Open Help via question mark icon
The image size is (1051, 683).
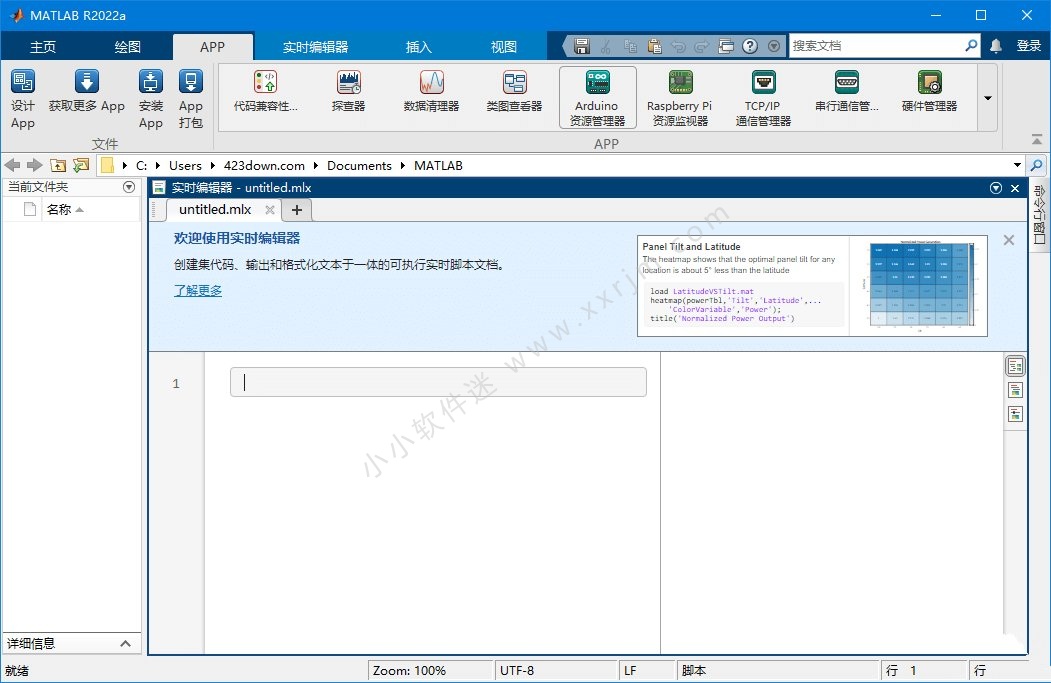pyautogui.click(x=750, y=46)
